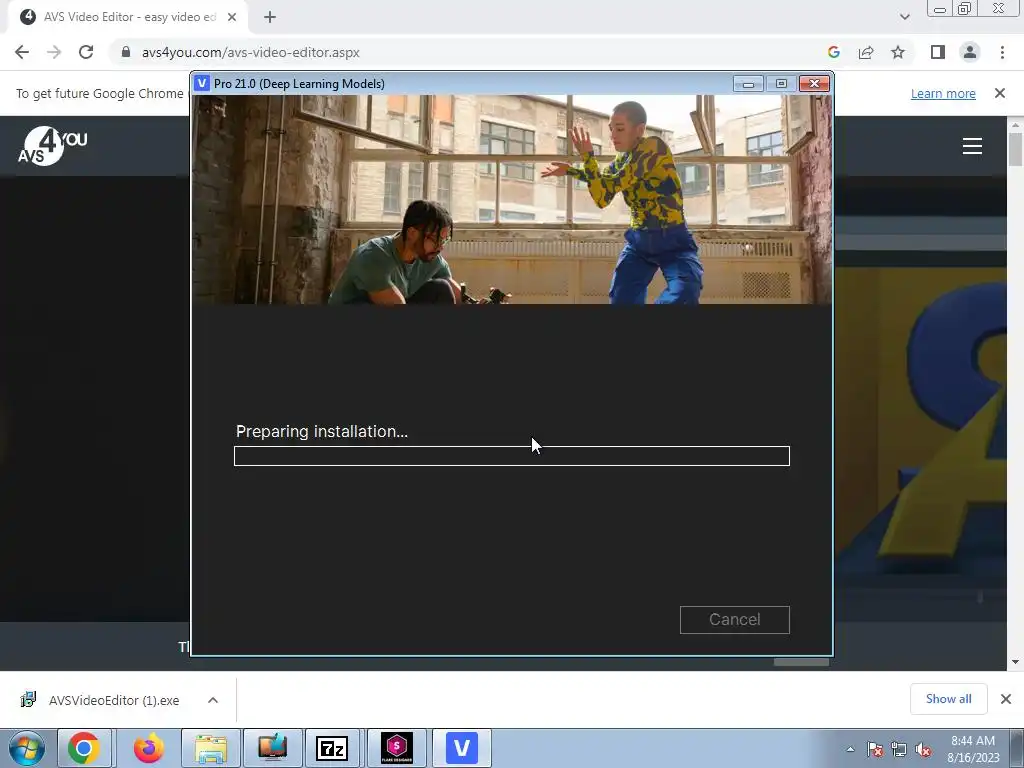Open Flare Designer taskbar icon
The image size is (1024, 768).
[396, 748]
